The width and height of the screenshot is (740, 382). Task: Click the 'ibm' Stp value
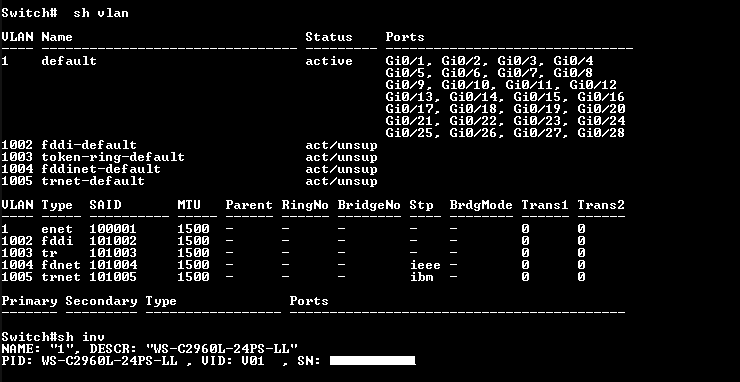421,277
